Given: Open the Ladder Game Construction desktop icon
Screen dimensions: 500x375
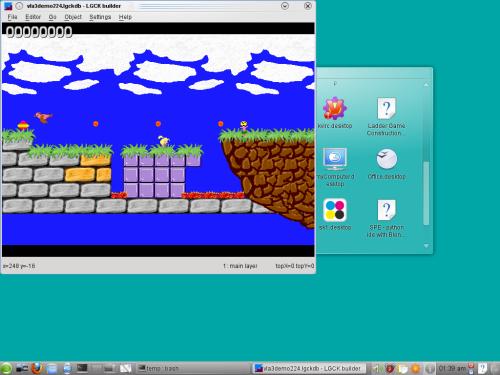Looking at the screenshot, I should click(386, 108).
